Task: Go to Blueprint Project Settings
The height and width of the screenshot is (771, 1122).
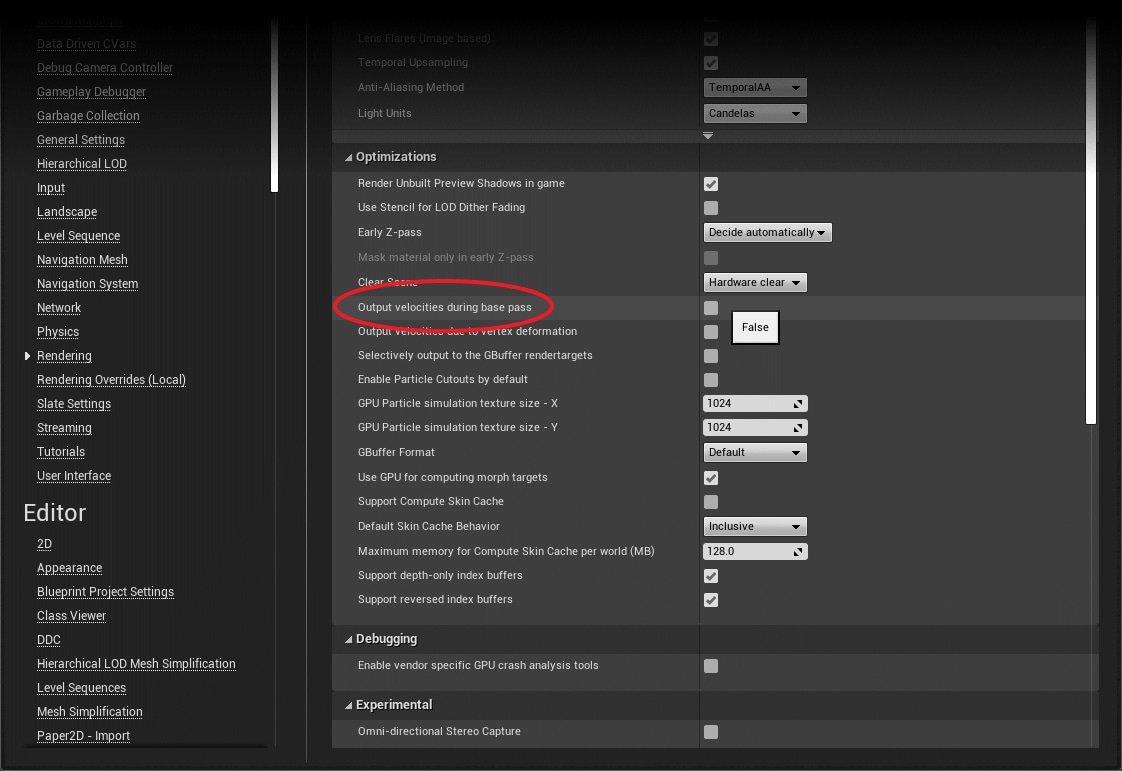Action: point(105,591)
